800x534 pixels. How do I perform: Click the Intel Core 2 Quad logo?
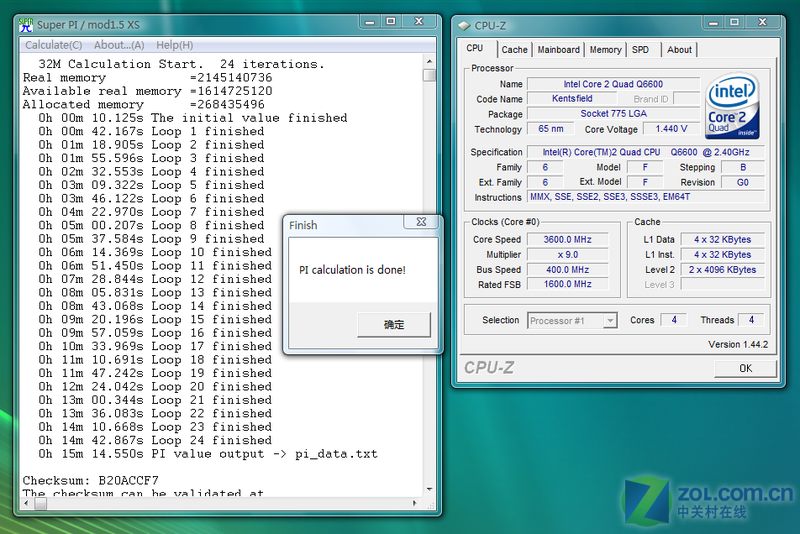[732, 107]
